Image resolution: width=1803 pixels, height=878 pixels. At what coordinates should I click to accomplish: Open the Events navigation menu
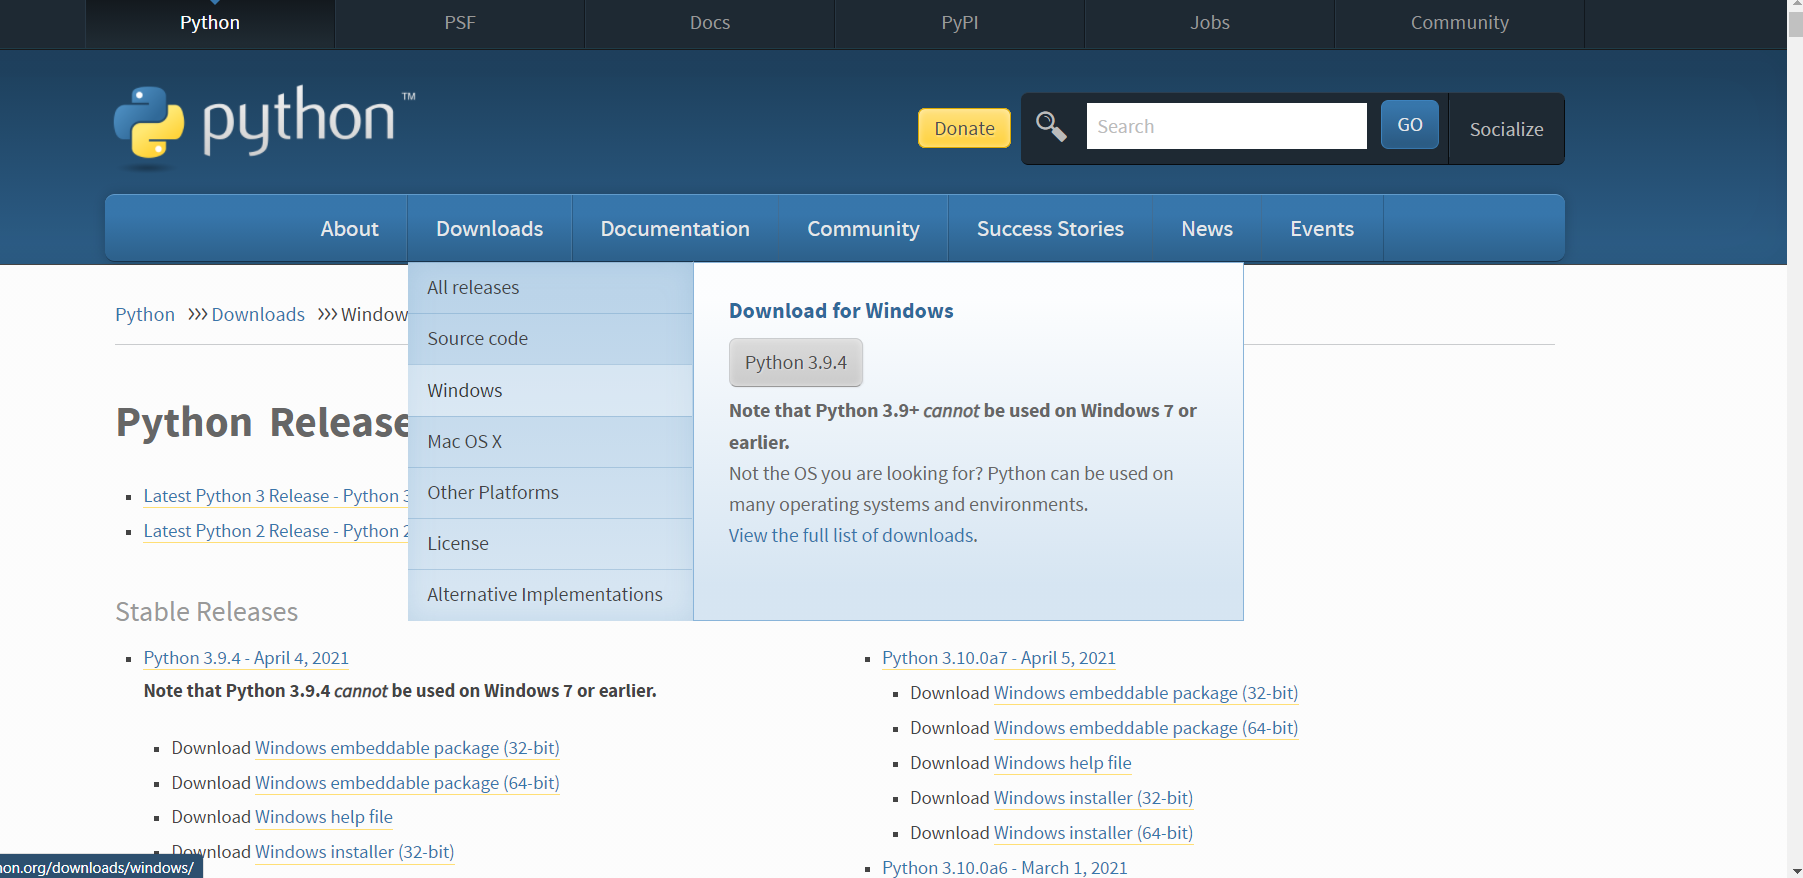pos(1322,229)
